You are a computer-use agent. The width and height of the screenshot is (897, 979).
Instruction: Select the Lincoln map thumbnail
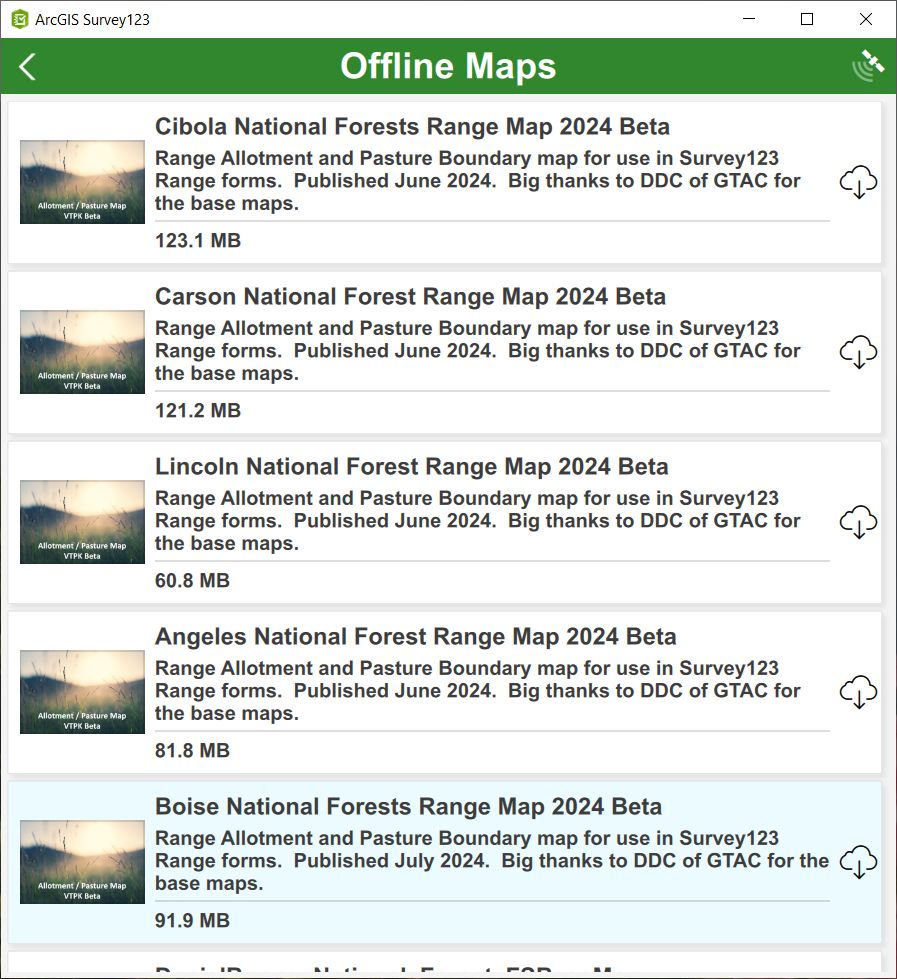[82, 522]
